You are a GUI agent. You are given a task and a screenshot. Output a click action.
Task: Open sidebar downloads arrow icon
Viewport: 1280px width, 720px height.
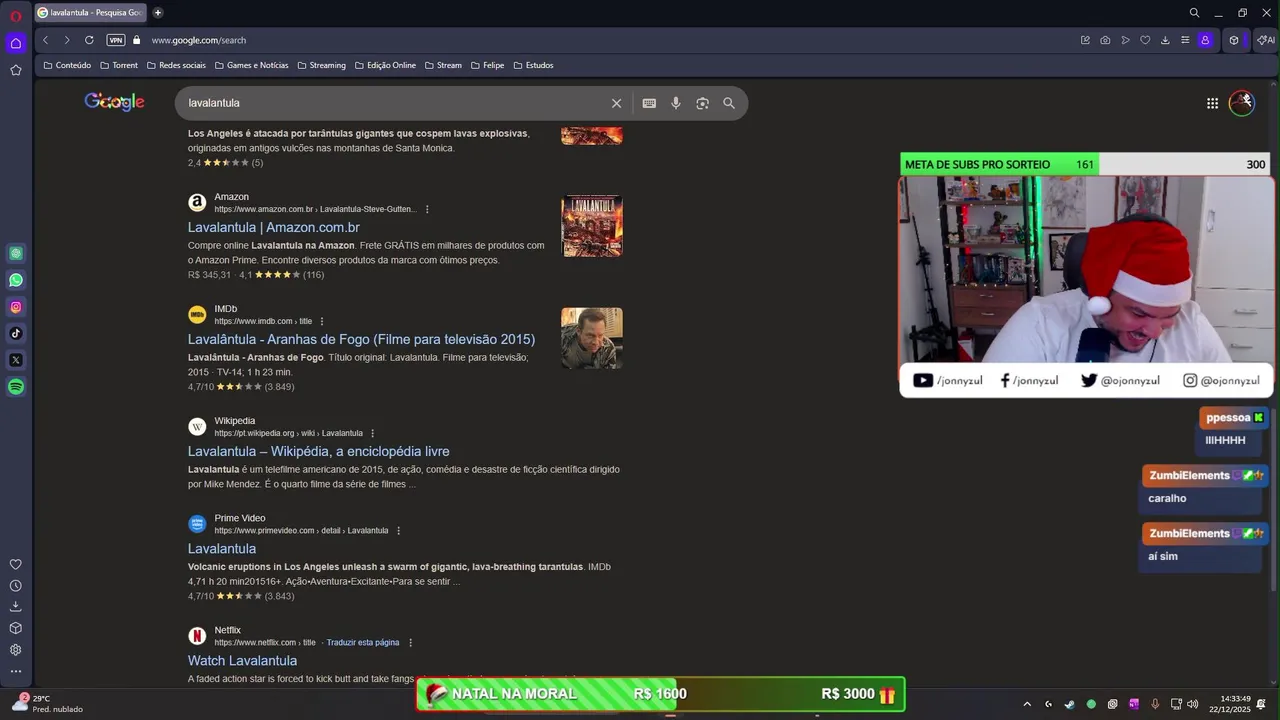tap(15, 607)
